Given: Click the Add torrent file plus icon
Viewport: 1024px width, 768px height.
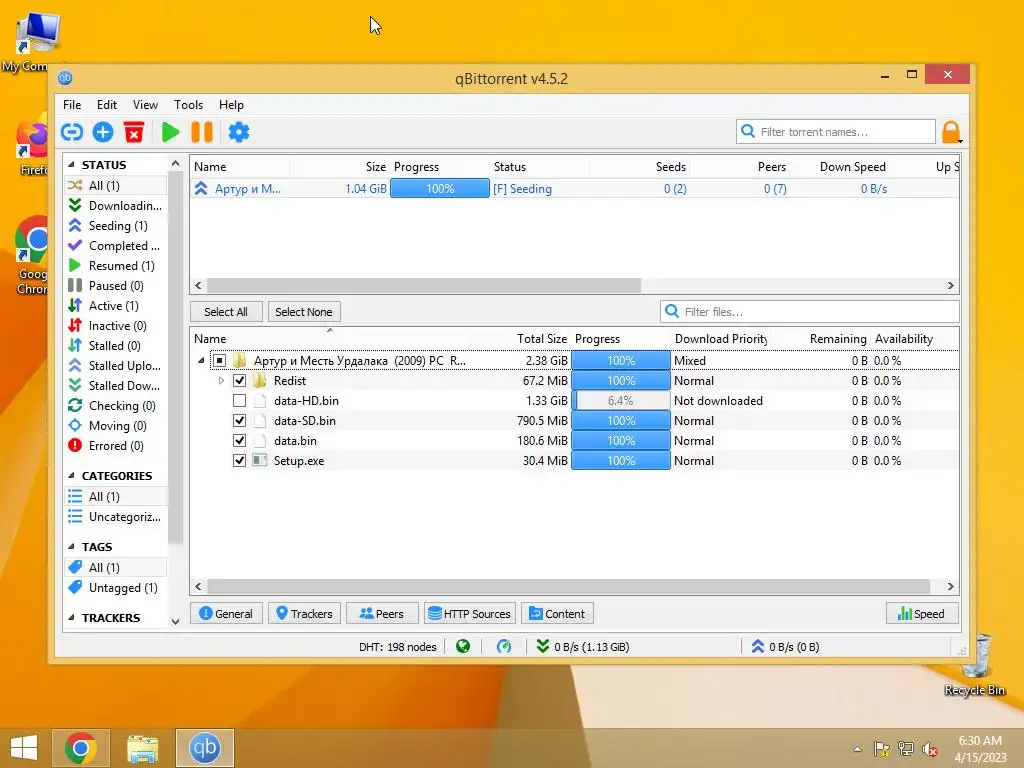Looking at the screenshot, I should click(x=103, y=132).
